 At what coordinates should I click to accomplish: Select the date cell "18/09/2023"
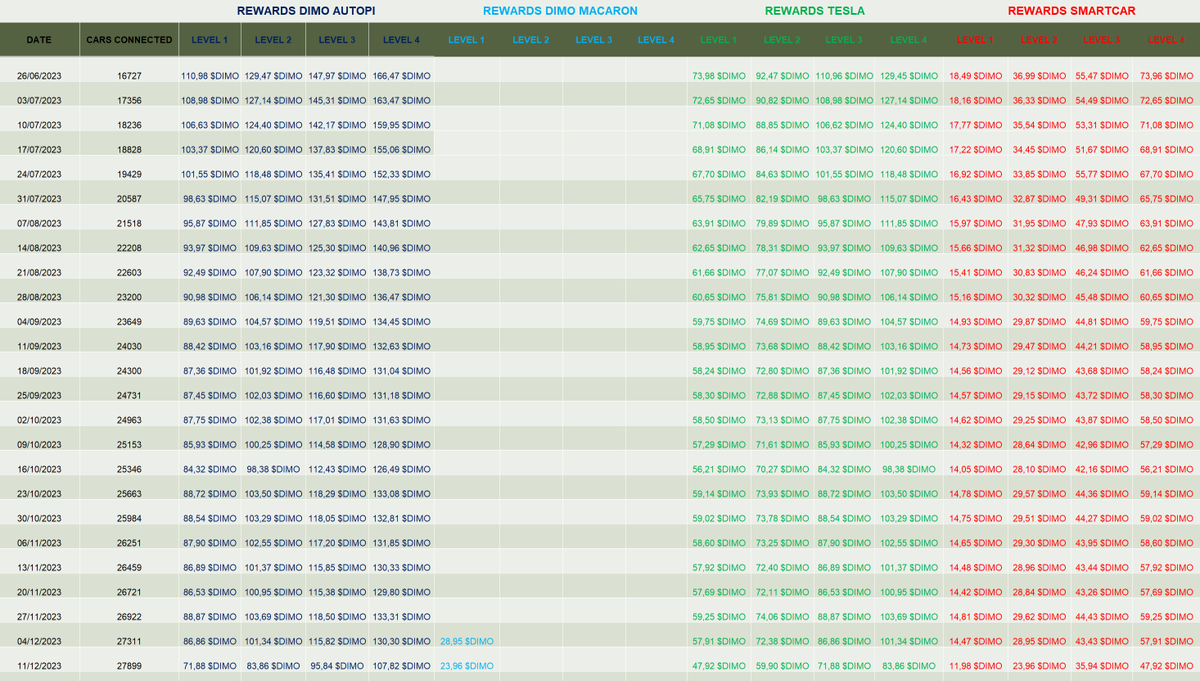pyautogui.click(x=39, y=371)
